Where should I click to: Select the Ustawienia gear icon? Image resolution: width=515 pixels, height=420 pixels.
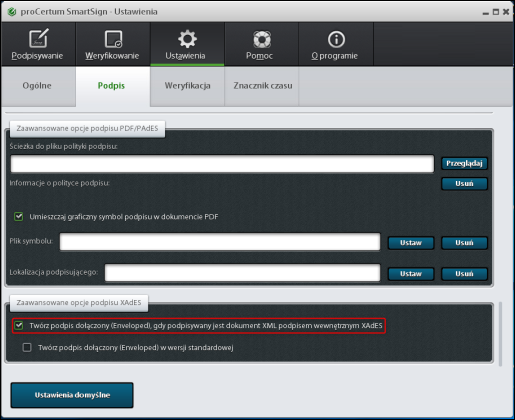pyautogui.click(x=187, y=39)
